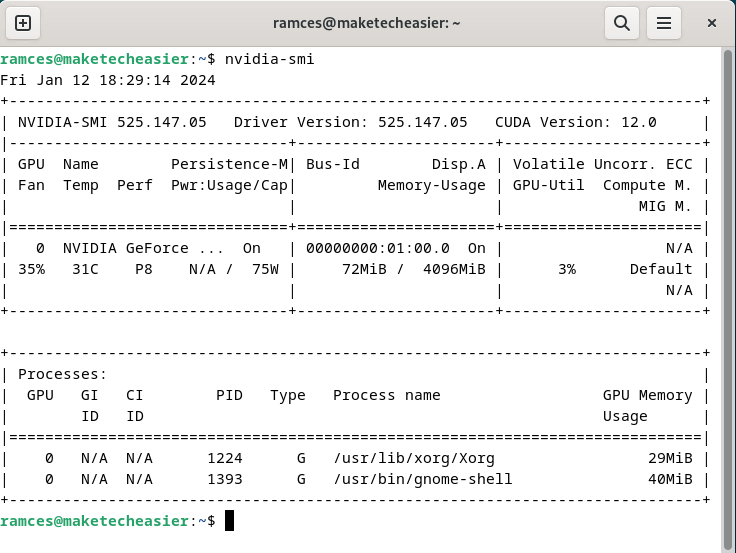Click the bus ID 00000000:01:00.0
This screenshot has height=553, width=736.
tap(378, 248)
